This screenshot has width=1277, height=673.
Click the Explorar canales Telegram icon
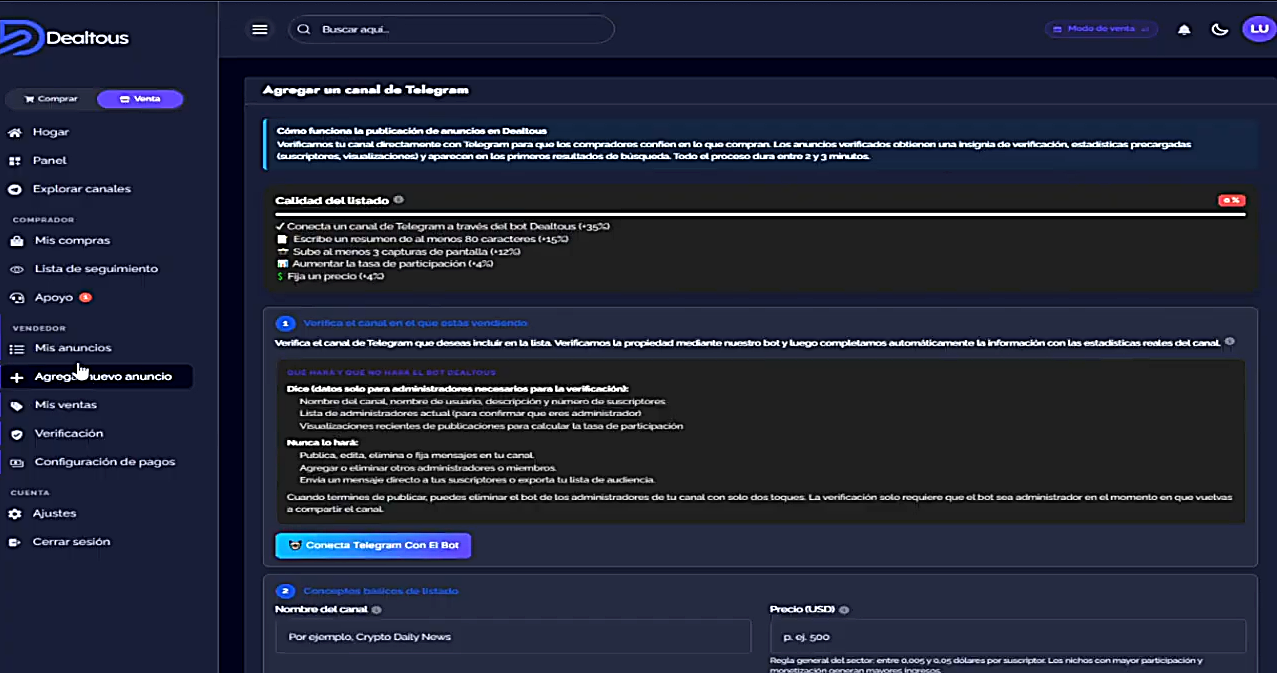click(15, 189)
